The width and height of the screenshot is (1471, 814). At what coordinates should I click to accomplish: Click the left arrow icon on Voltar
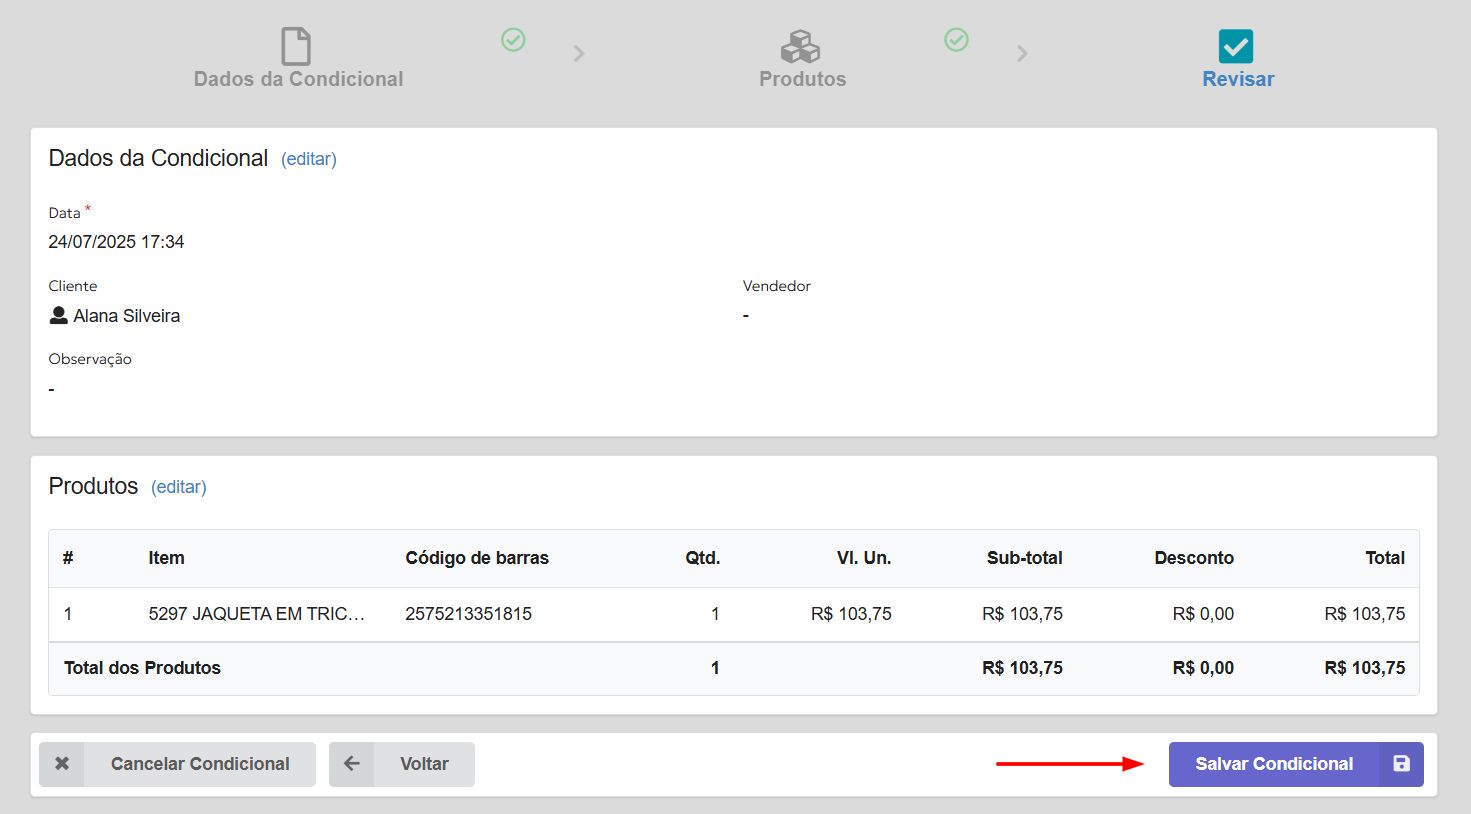pos(352,764)
